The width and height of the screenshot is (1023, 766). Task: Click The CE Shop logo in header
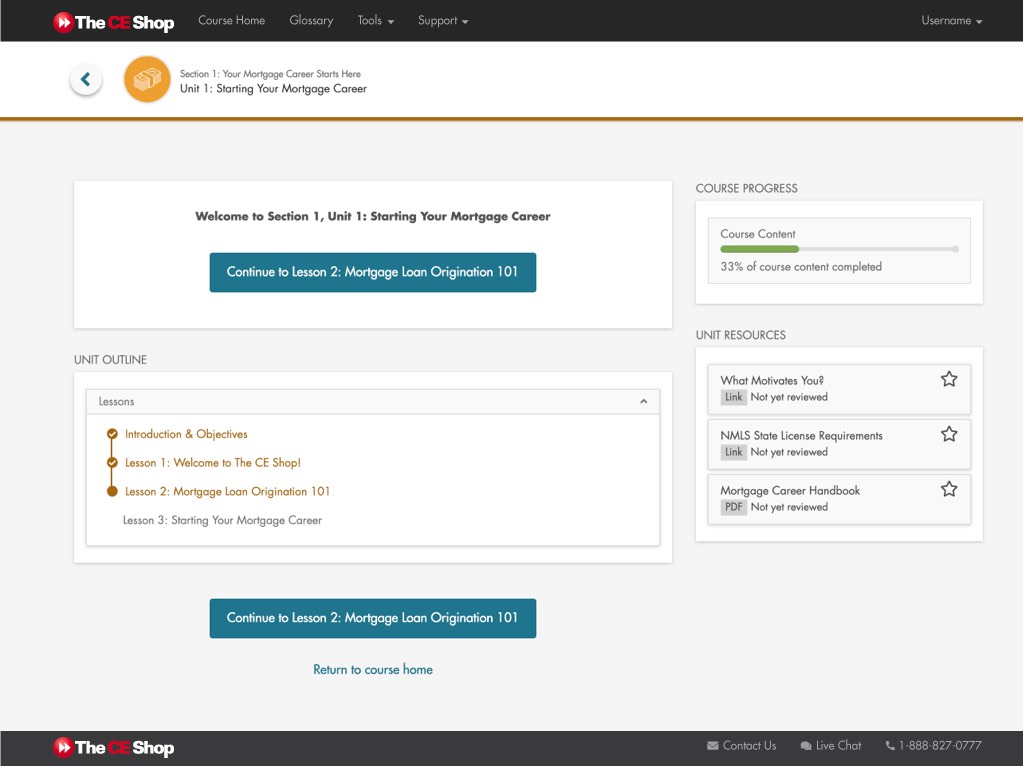(x=114, y=22)
